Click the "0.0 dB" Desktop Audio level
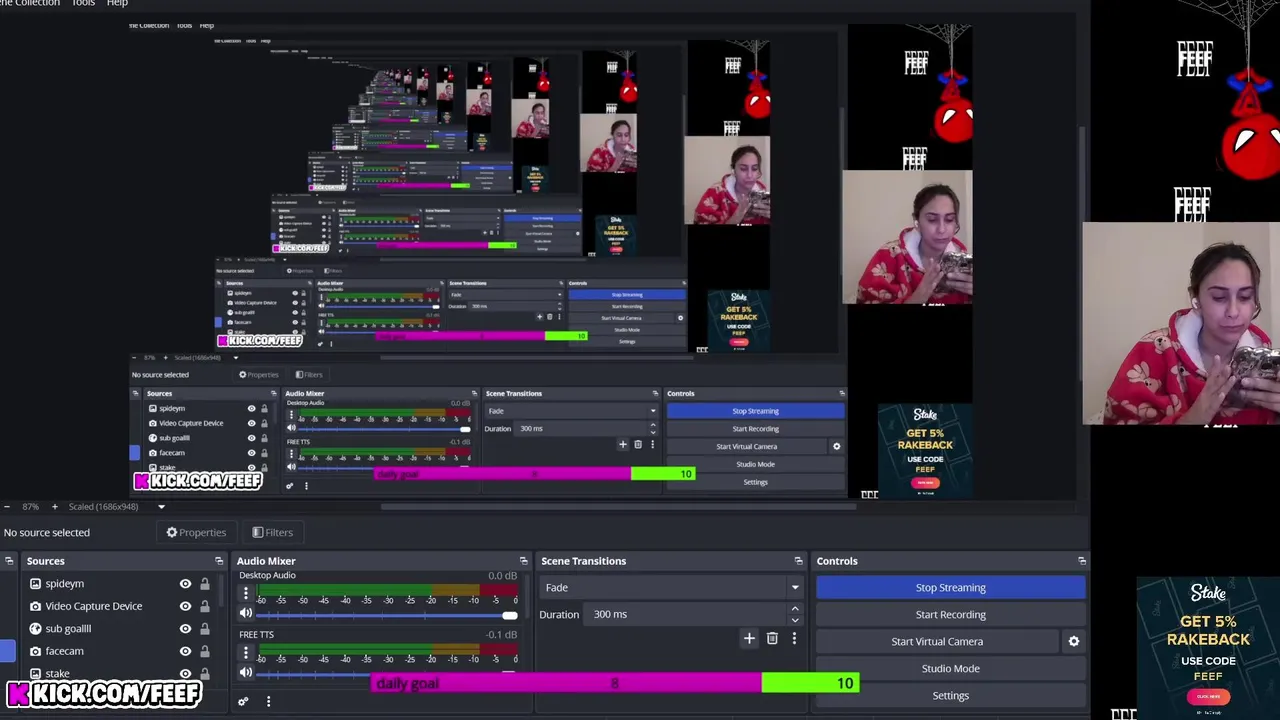The width and height of the screenshot is (1280, 720). (502, 576)
